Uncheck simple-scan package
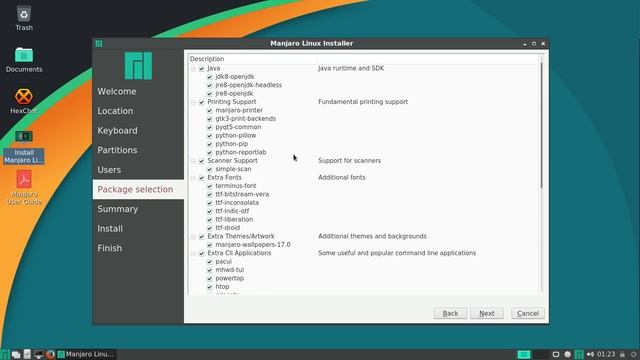 pyautogui.click(x=210, y=169)
